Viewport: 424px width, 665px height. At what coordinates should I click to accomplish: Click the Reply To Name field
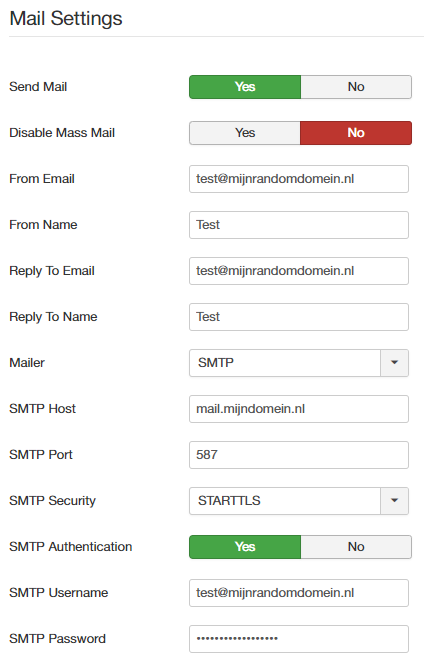coord(299,317)
